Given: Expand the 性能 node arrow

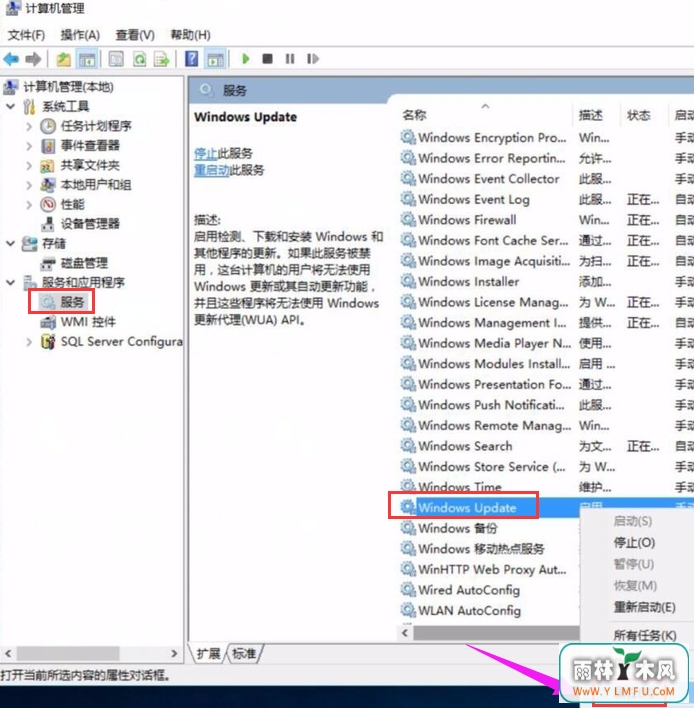Looking at the screenshot, I should (29, 205).
